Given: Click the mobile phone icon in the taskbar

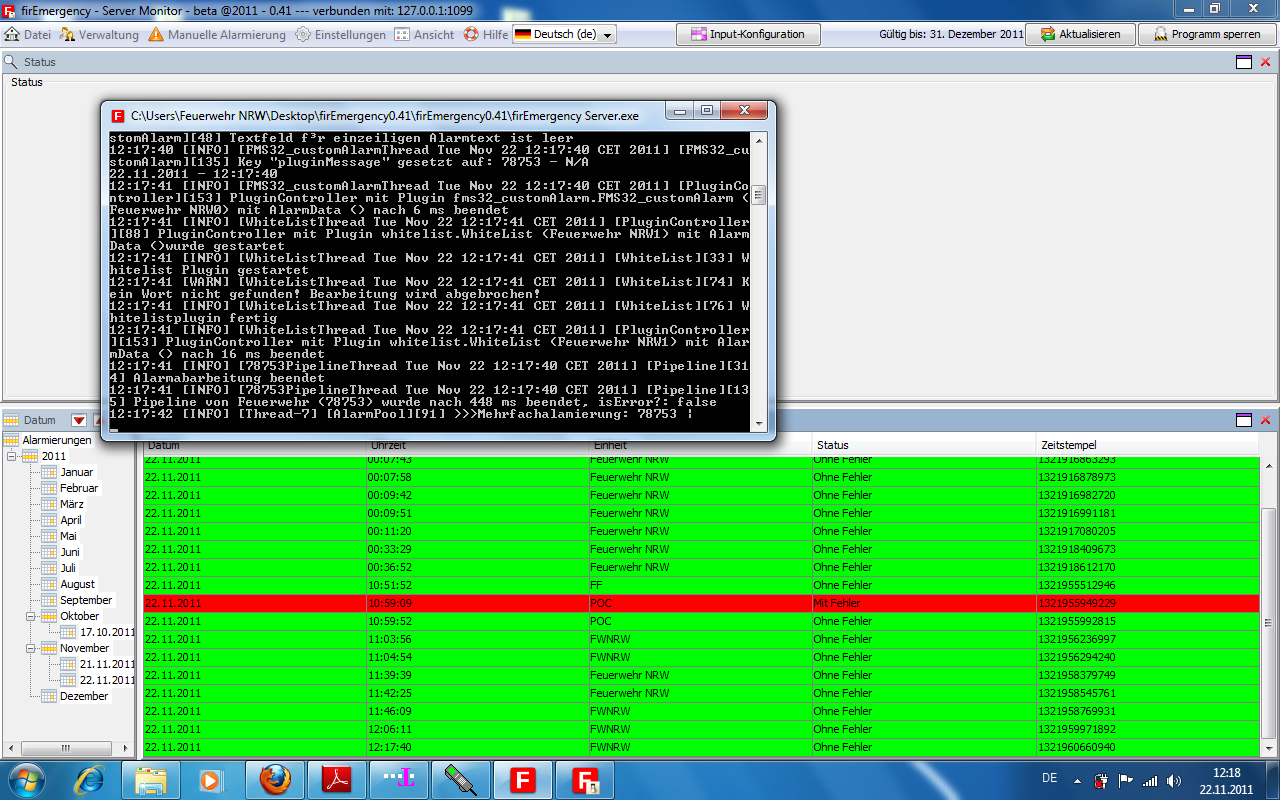Looking at the screenshot, I should coord(461,779).
